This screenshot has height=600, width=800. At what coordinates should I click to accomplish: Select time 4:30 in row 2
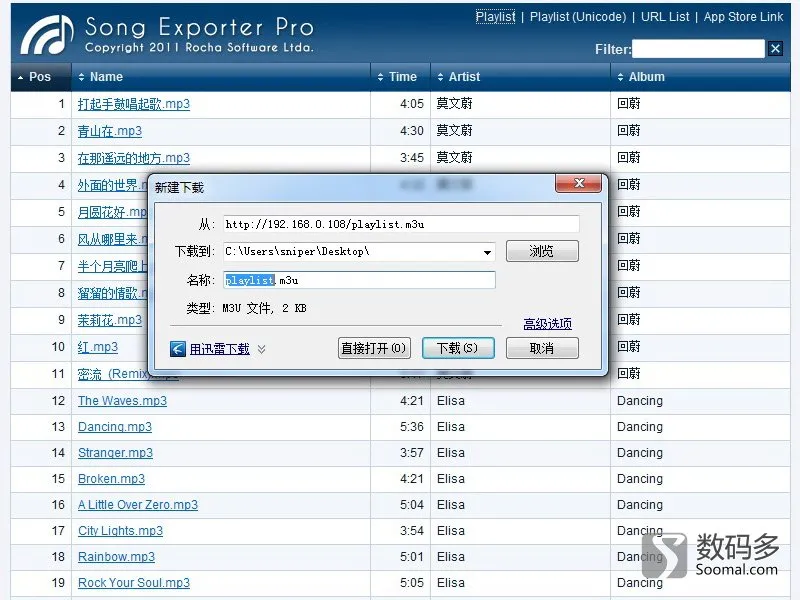(x=412, y=131)
